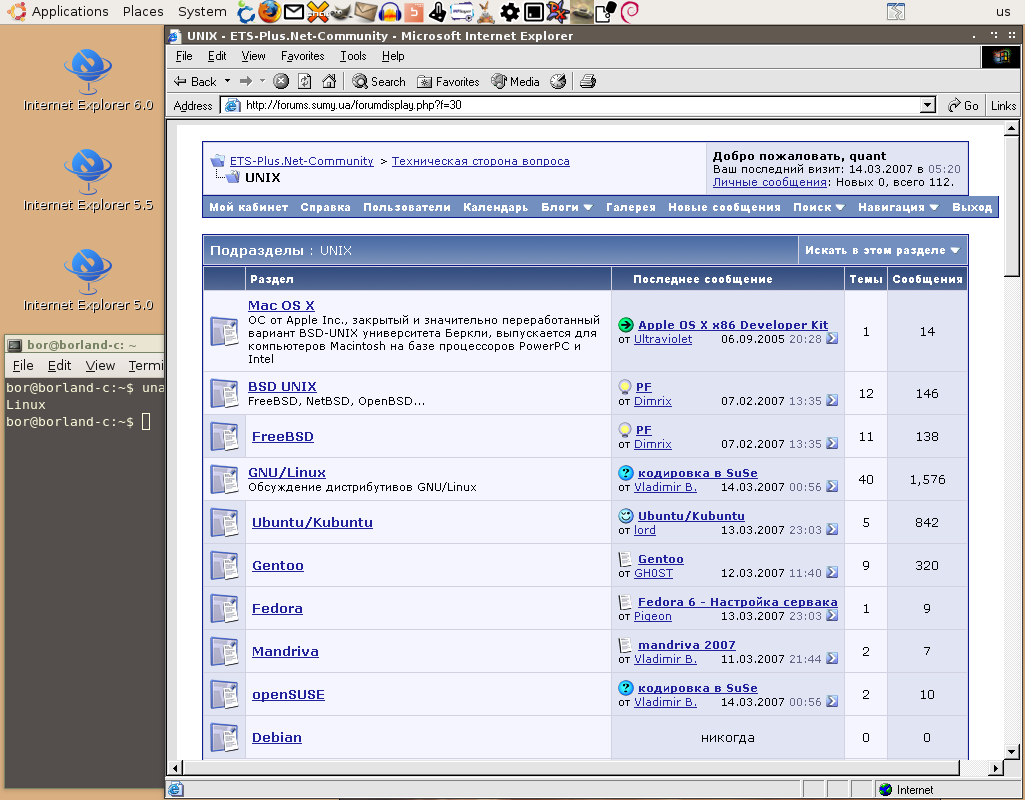The width and height of the screenshot is (1025, 800).
Task: Click the Debian swirl panel icon
Action: pos(630,12)
